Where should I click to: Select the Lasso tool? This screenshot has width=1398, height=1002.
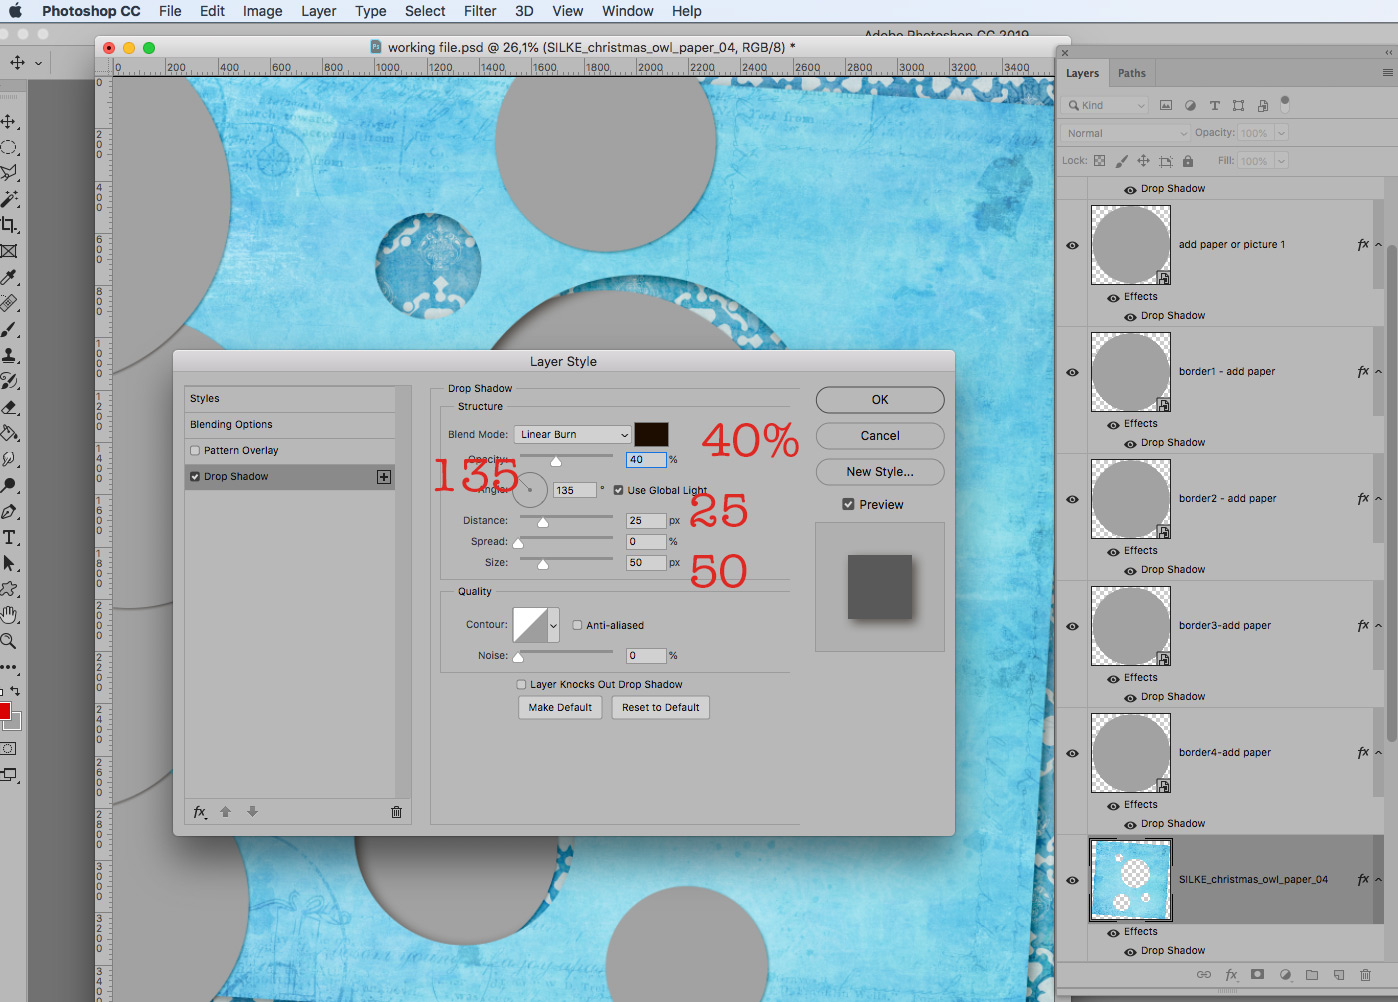(x=9, y=173)
